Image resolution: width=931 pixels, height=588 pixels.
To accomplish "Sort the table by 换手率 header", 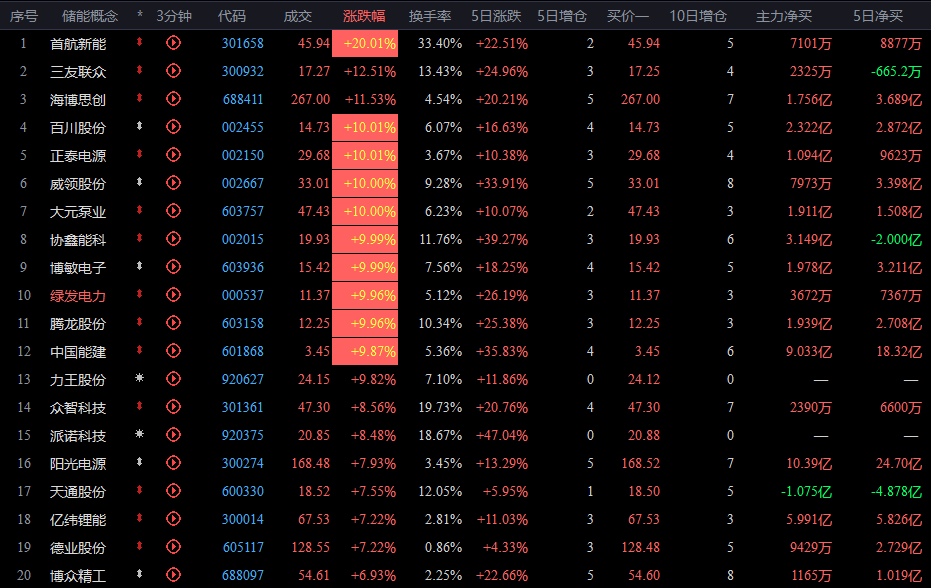I will click(430, 16).
